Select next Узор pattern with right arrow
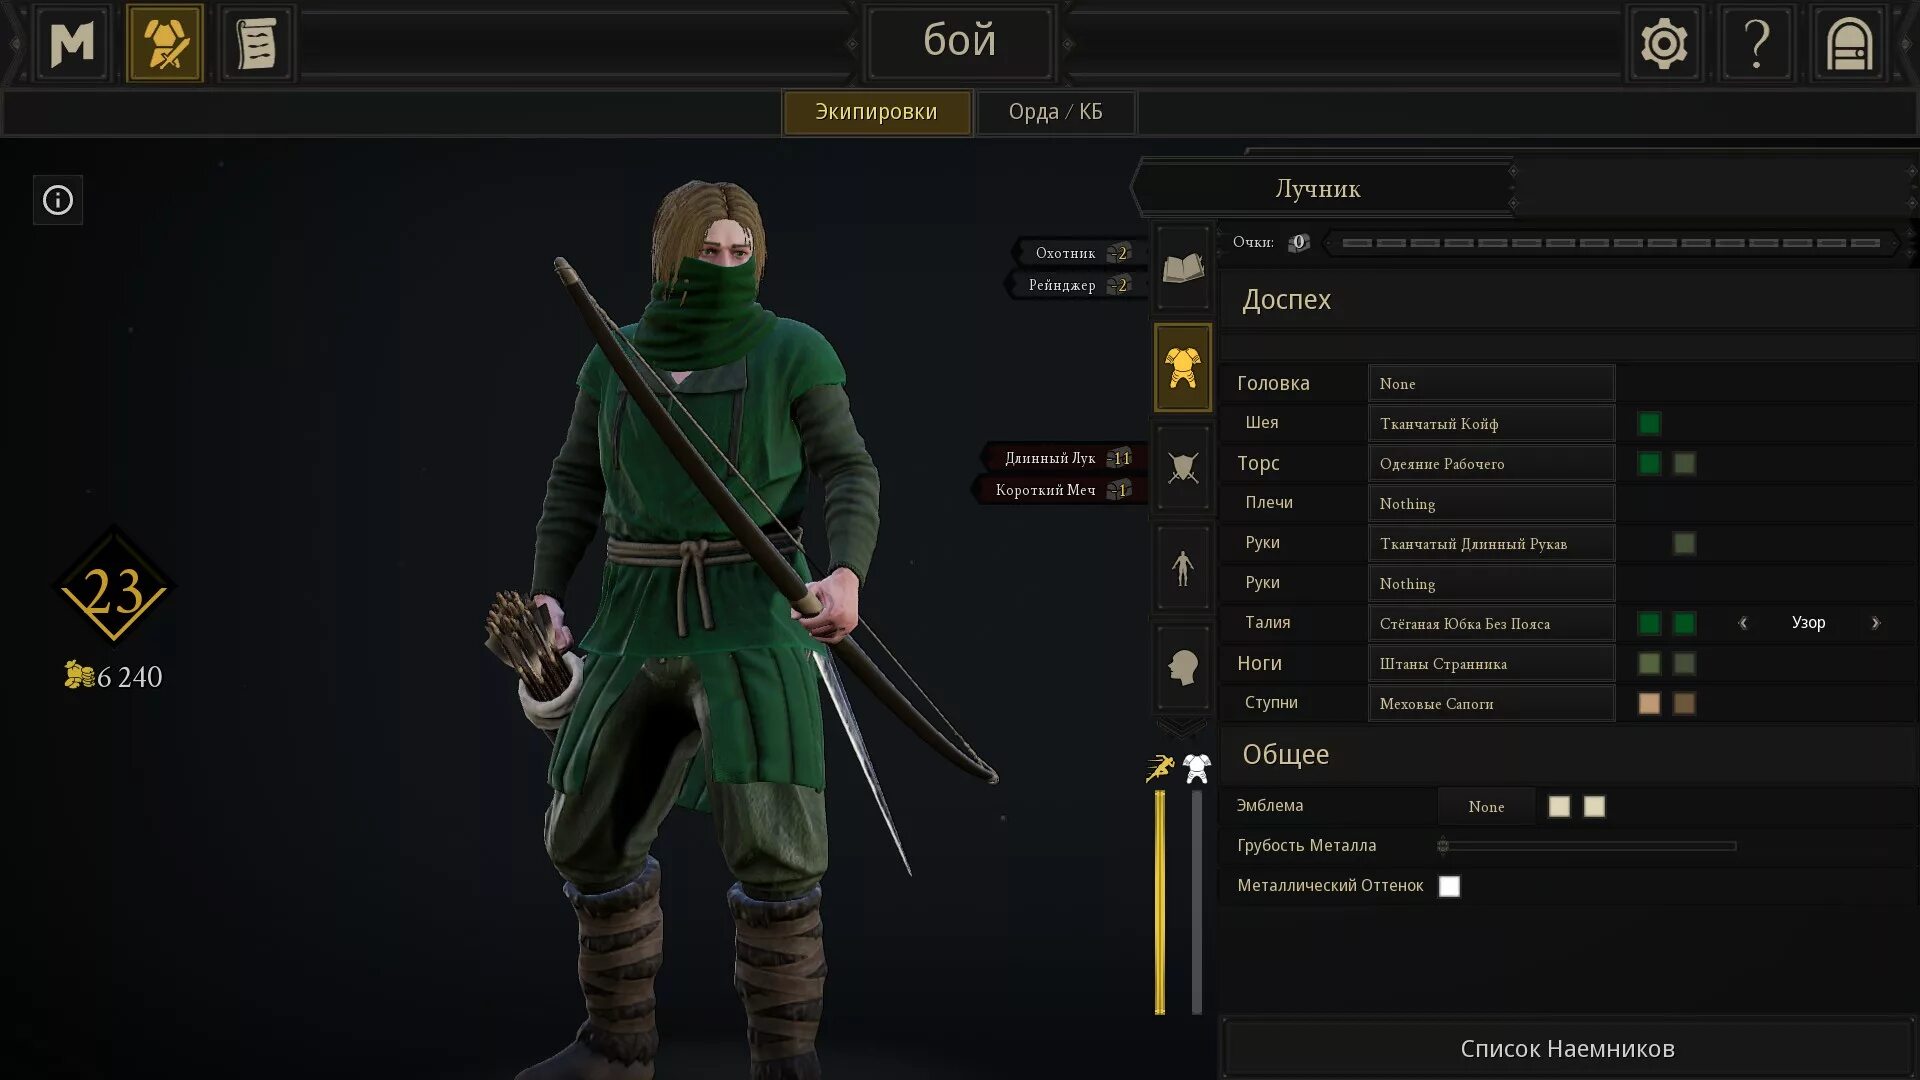Screen dimensions: 1920x1080 pyautogui.click(x=1876, y=623)
